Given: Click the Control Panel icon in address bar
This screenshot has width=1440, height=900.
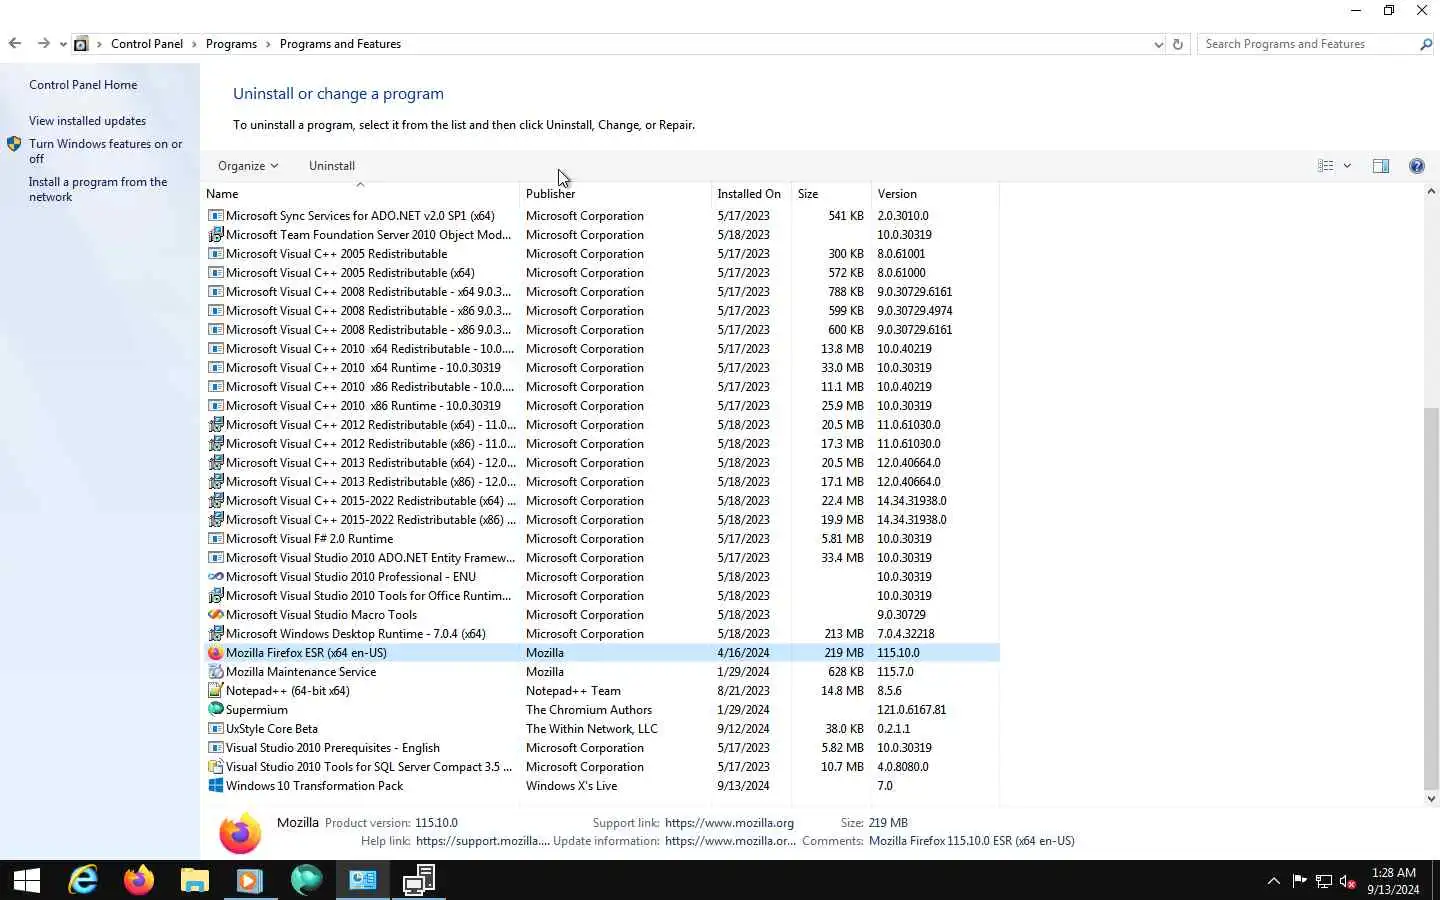Looking at the screenshot, I should (81, 44).
